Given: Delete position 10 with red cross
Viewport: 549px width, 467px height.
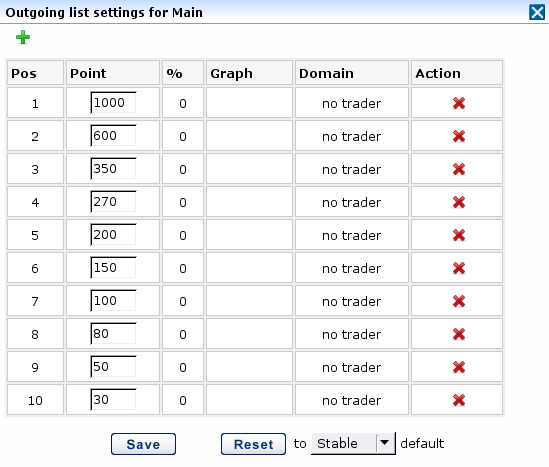Looking at the screenshot, I should (x=459, y=400).
